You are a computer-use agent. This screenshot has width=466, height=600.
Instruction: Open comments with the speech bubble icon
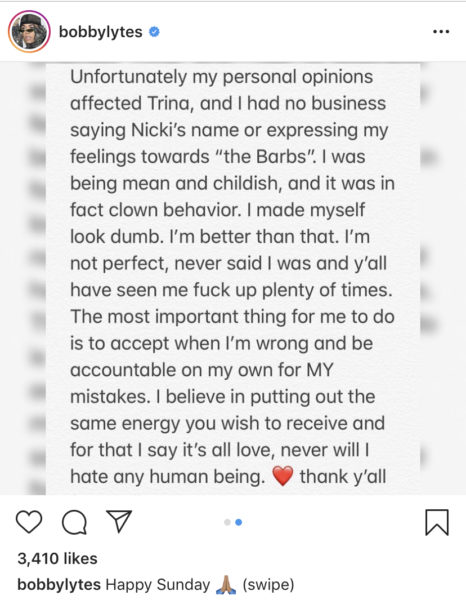pyautogui.click(x=74, y=522)
